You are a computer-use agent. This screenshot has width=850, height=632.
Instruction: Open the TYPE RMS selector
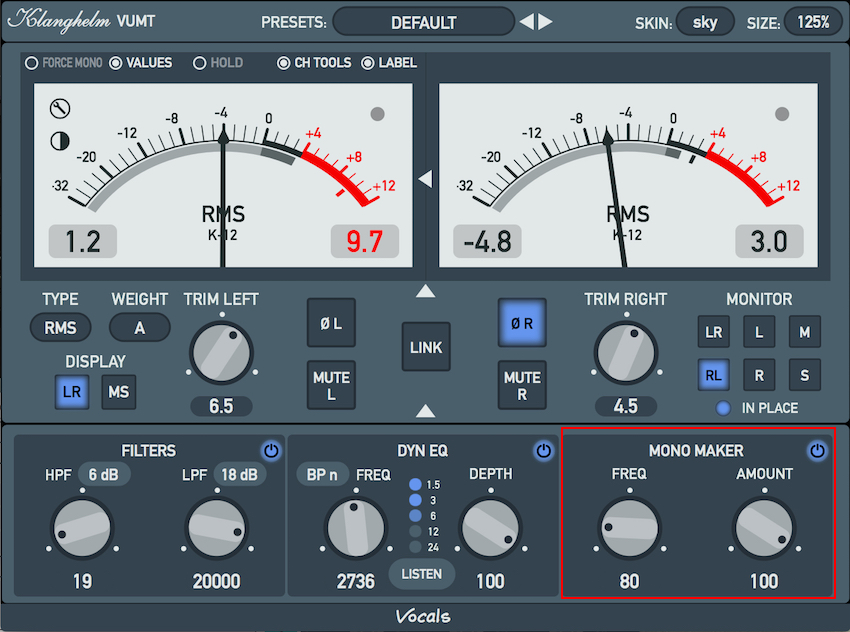coord(60,327)
